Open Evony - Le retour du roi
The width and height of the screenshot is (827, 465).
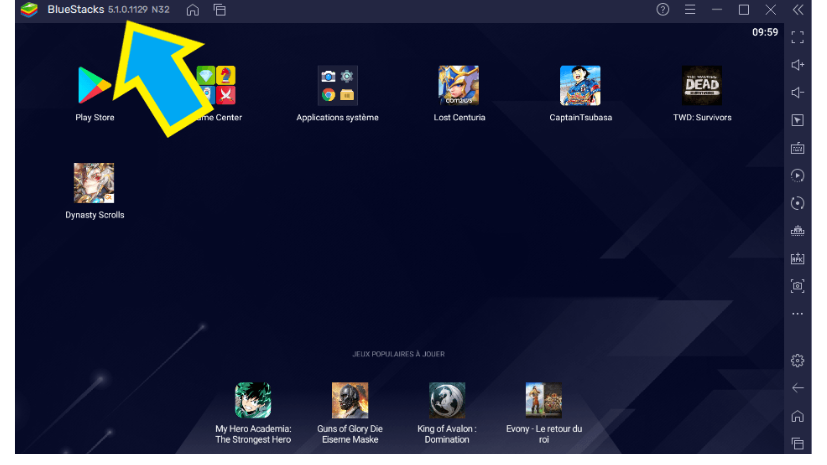(x=543, y=400)
